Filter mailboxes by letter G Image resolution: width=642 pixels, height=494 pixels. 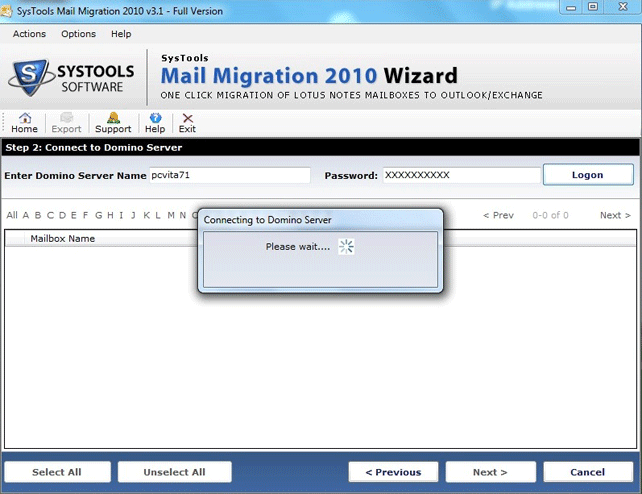point(99,215)
